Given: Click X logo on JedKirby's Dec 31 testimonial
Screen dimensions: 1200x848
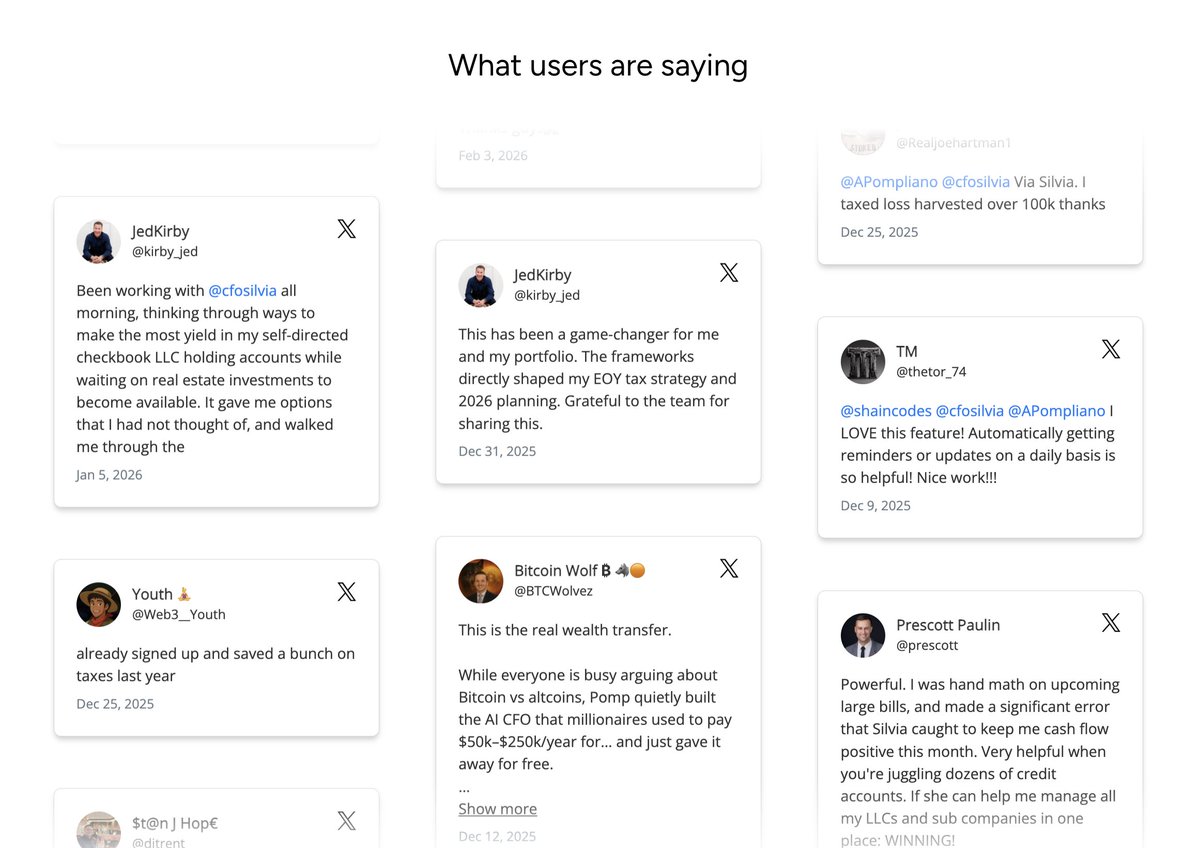Looking at the screenshot, I should tap(729, 272).
